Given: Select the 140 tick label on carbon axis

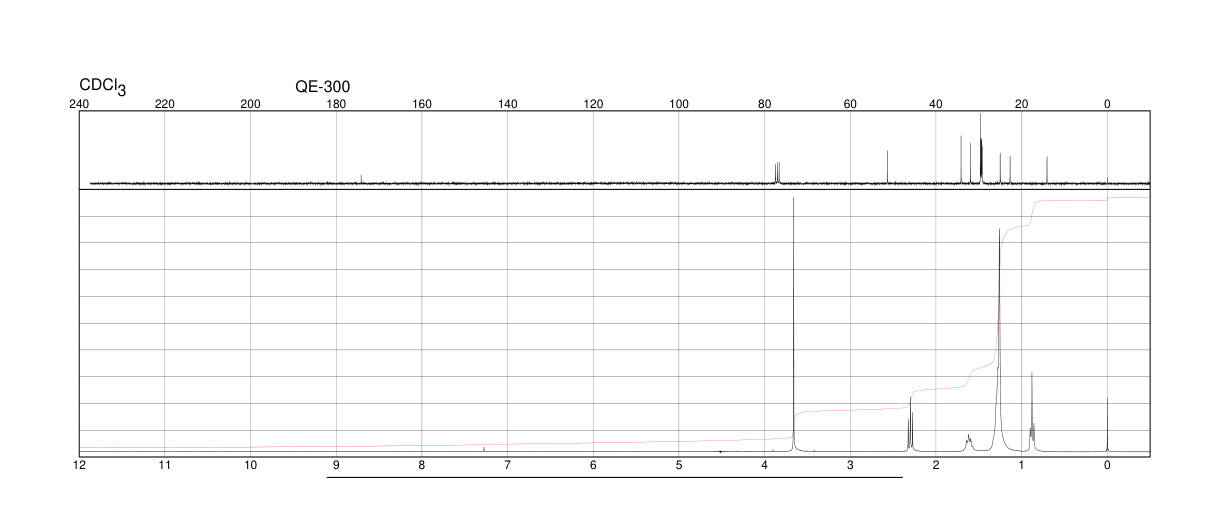Looking at the screenshot, I should pos(508,104).
